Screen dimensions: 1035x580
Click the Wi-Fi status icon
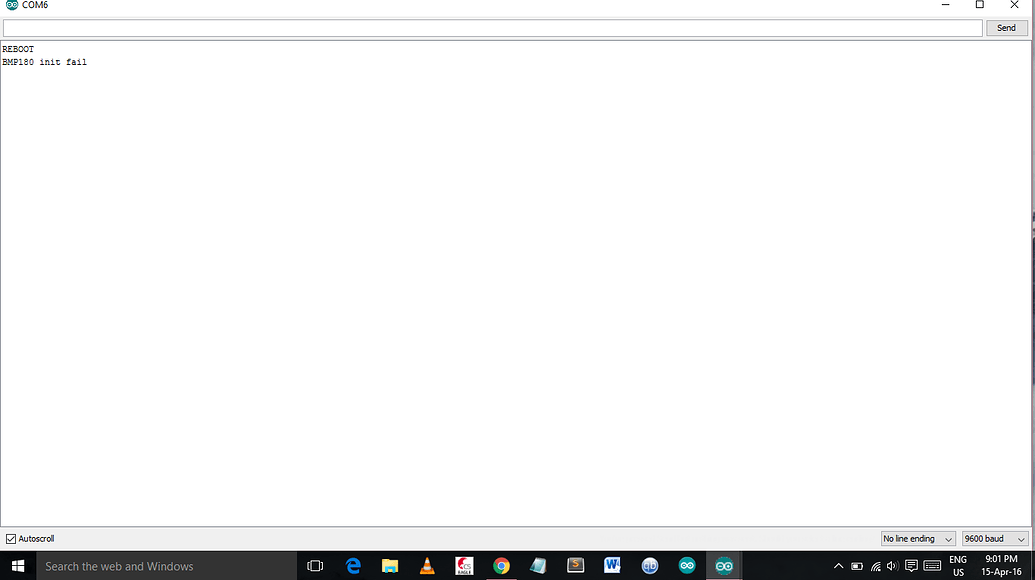coord(875,566)
